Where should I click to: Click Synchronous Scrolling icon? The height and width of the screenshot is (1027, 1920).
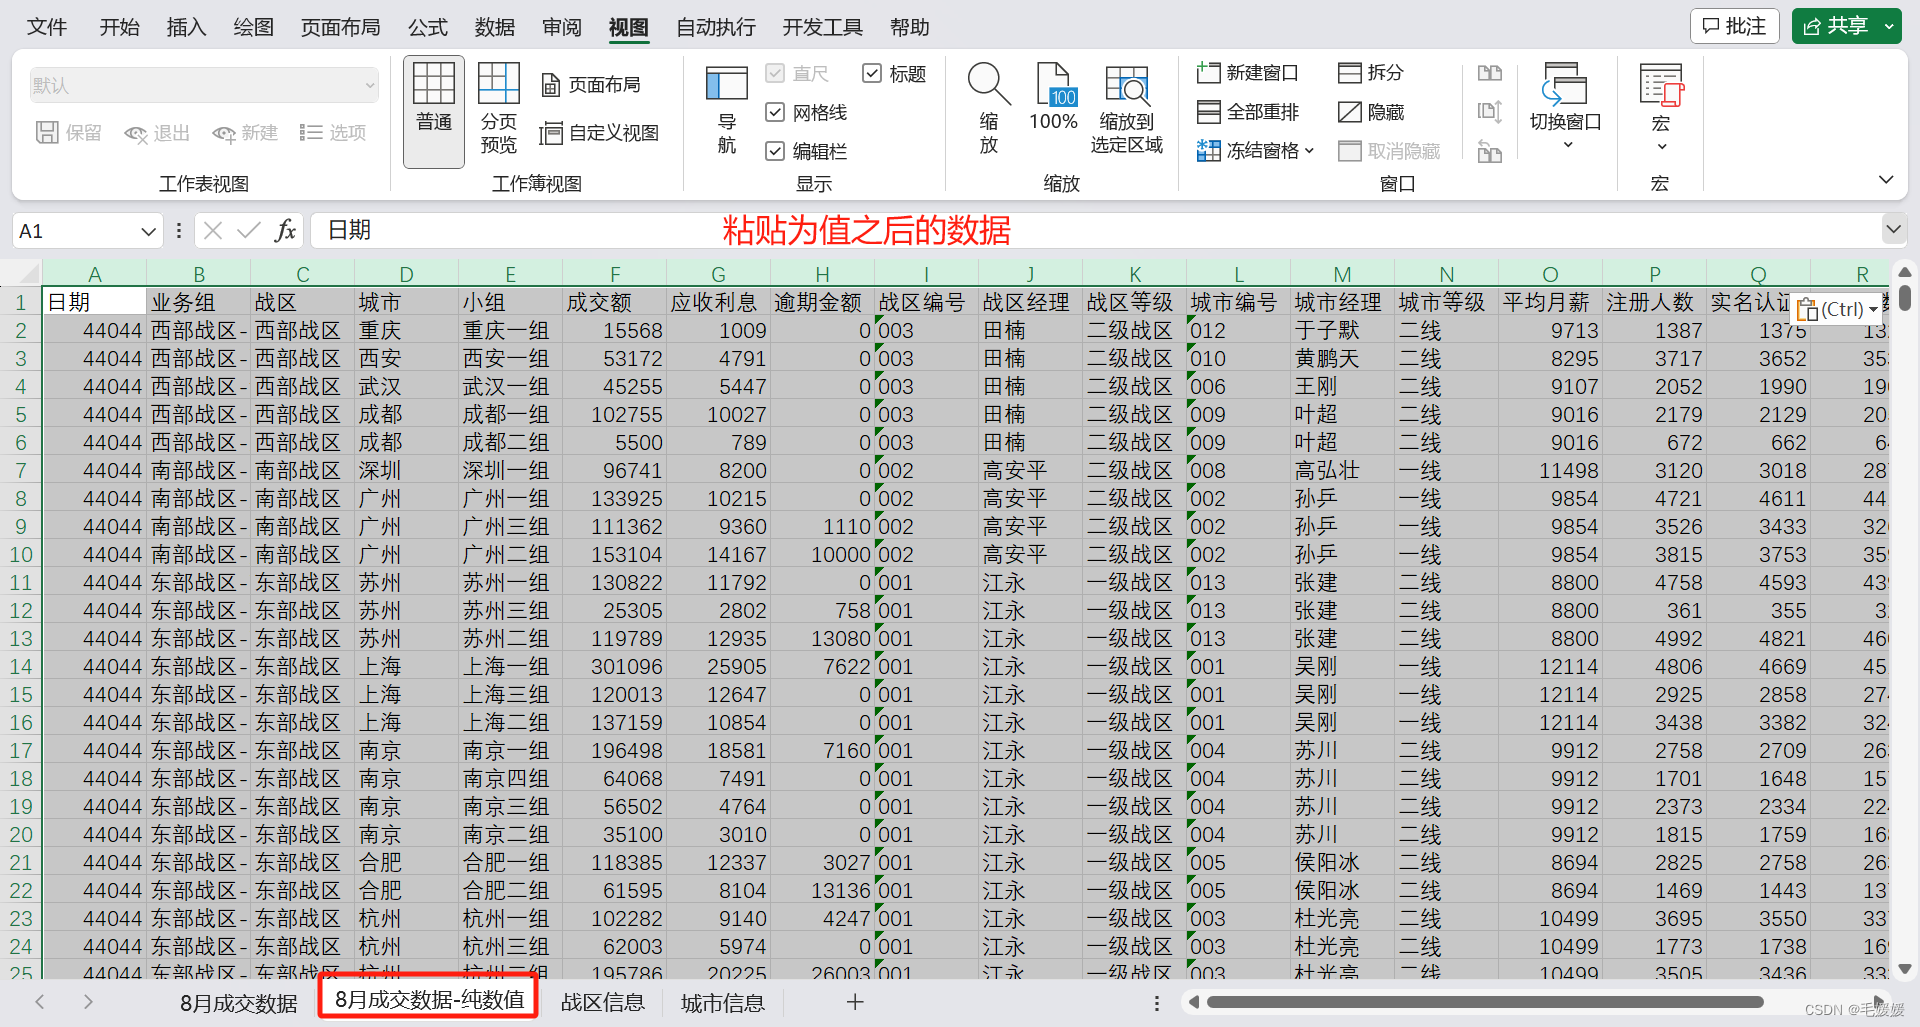pos(1490,112)
